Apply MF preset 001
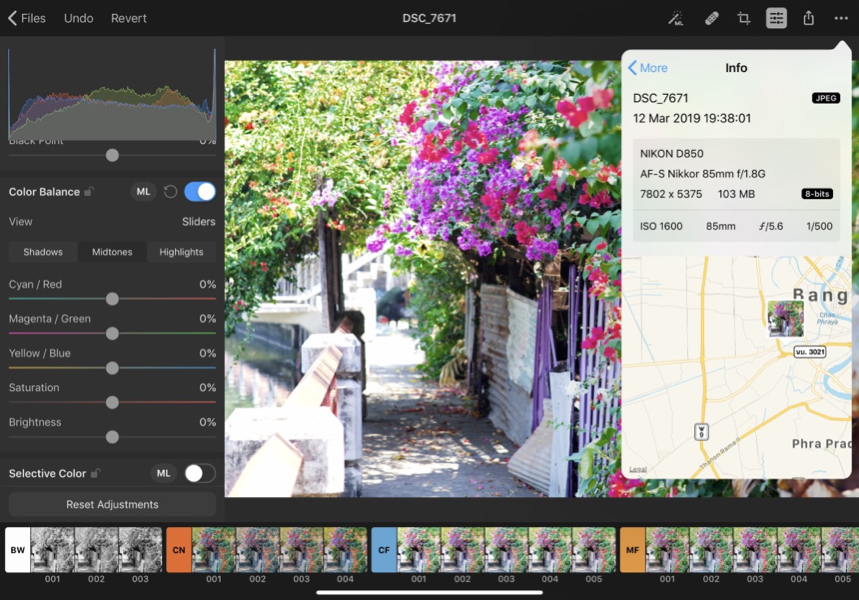Viewport: 859px width, 600px height. point(667,550)
